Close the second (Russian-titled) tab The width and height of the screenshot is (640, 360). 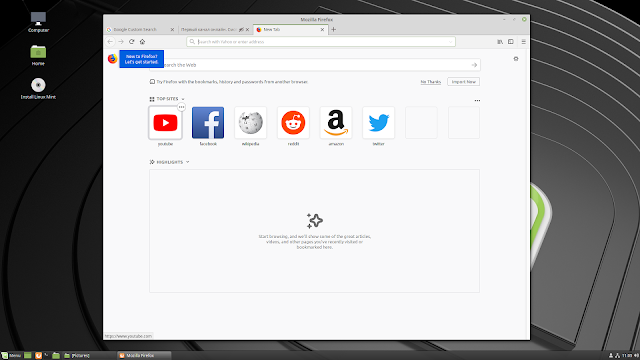click(x=247, y=29)
